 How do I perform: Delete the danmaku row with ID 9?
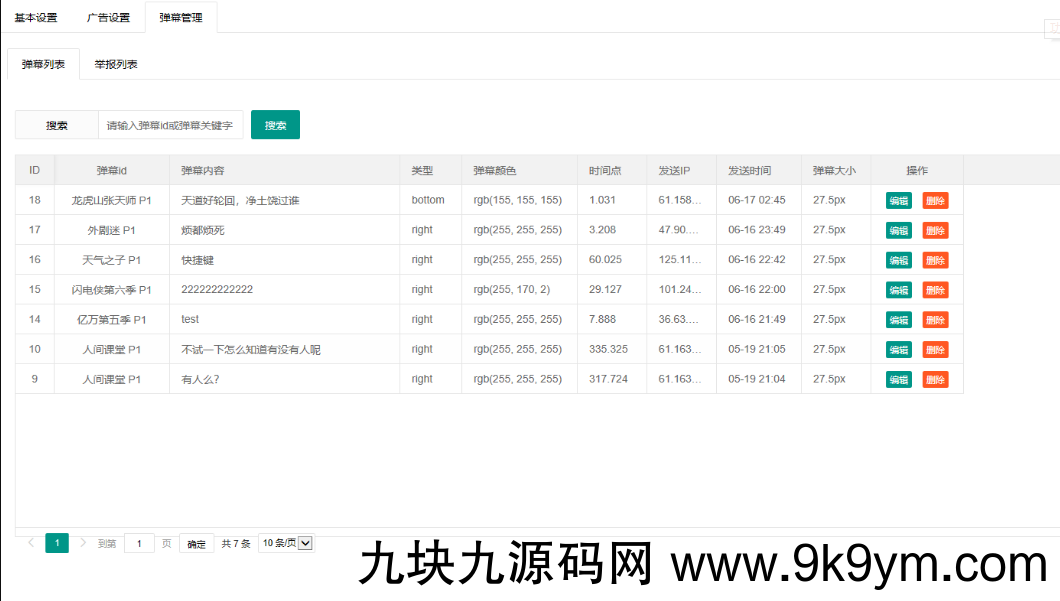935,380
